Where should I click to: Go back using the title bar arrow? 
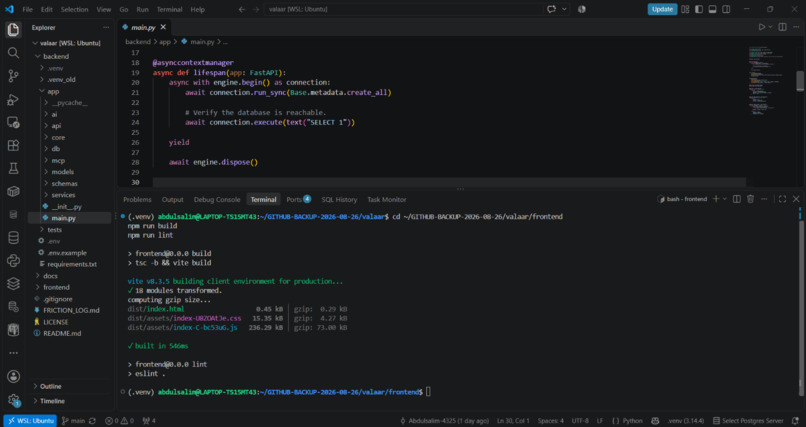(x=242, y=9)
